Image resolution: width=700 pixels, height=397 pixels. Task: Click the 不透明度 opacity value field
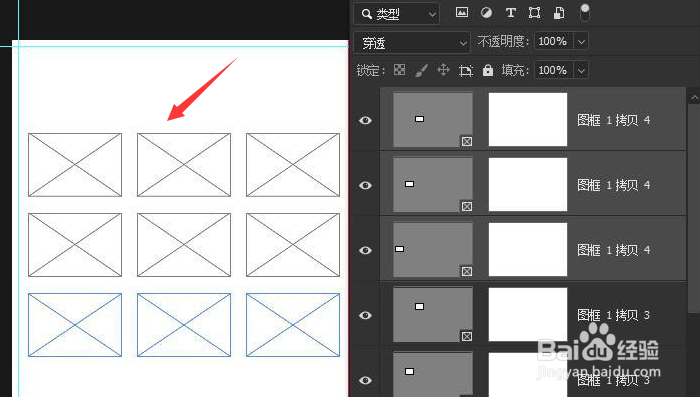553,42
